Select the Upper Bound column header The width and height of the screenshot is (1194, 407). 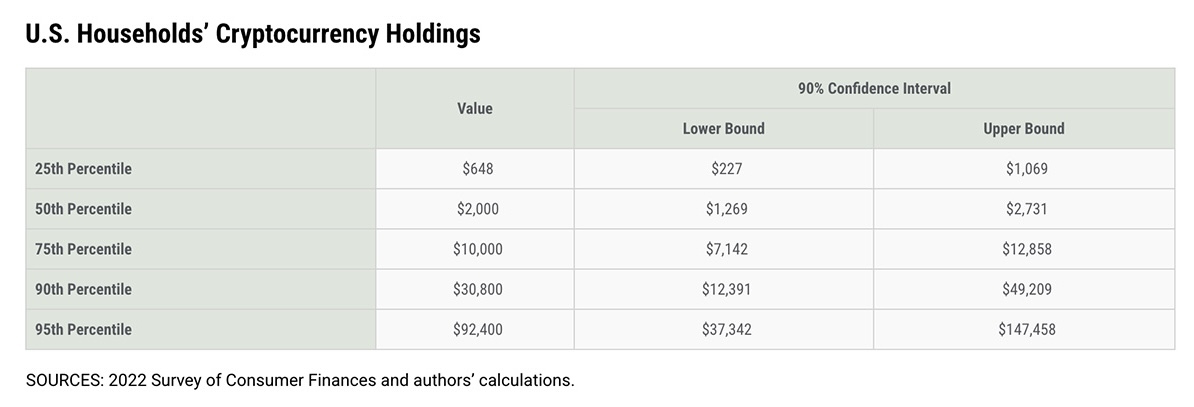[1024, 129]
